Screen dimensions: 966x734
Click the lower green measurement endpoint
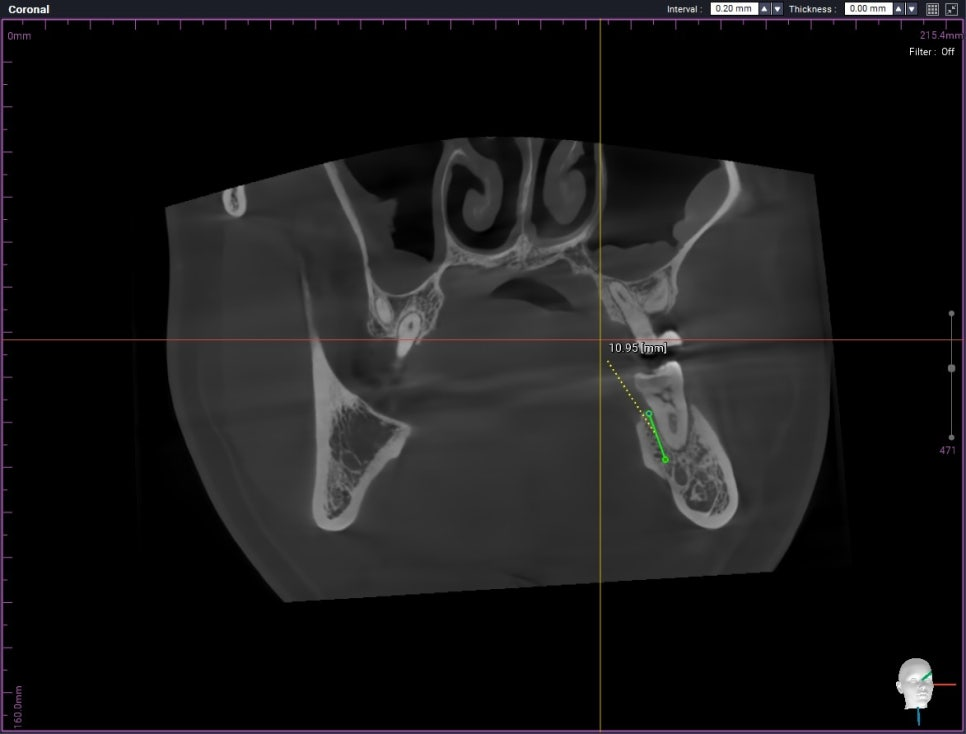(665, 460)
